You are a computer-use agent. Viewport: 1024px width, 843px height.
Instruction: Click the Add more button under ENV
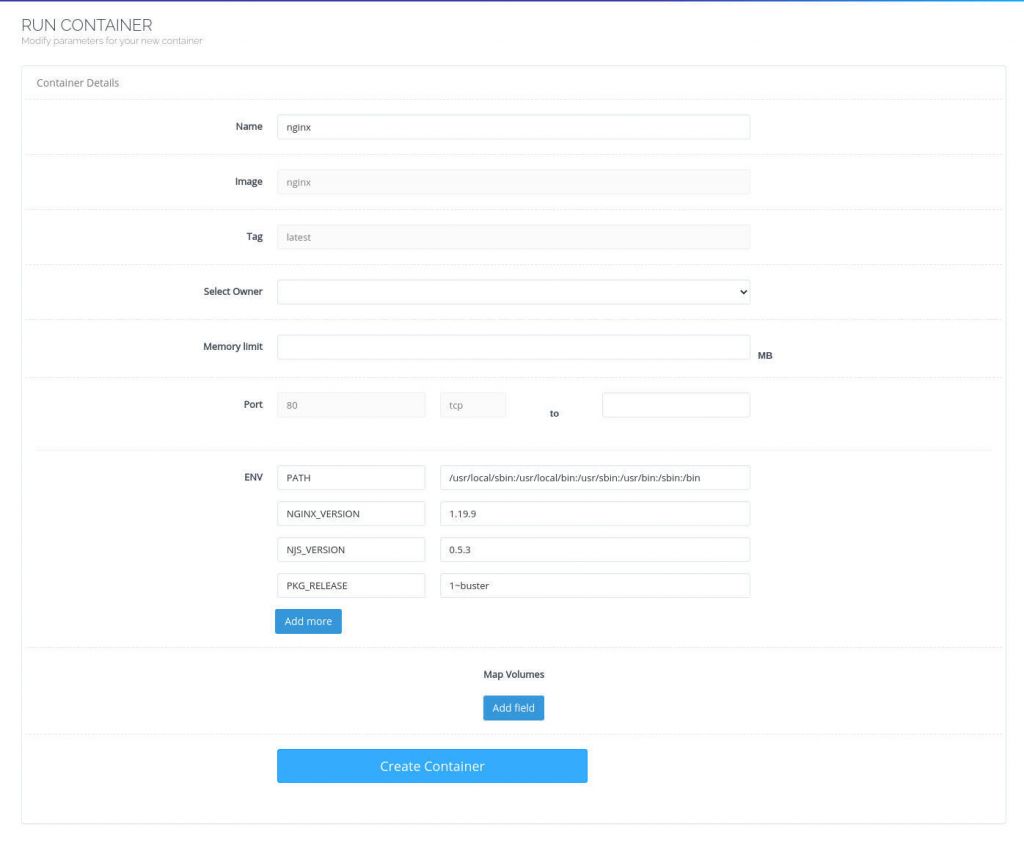308,621
